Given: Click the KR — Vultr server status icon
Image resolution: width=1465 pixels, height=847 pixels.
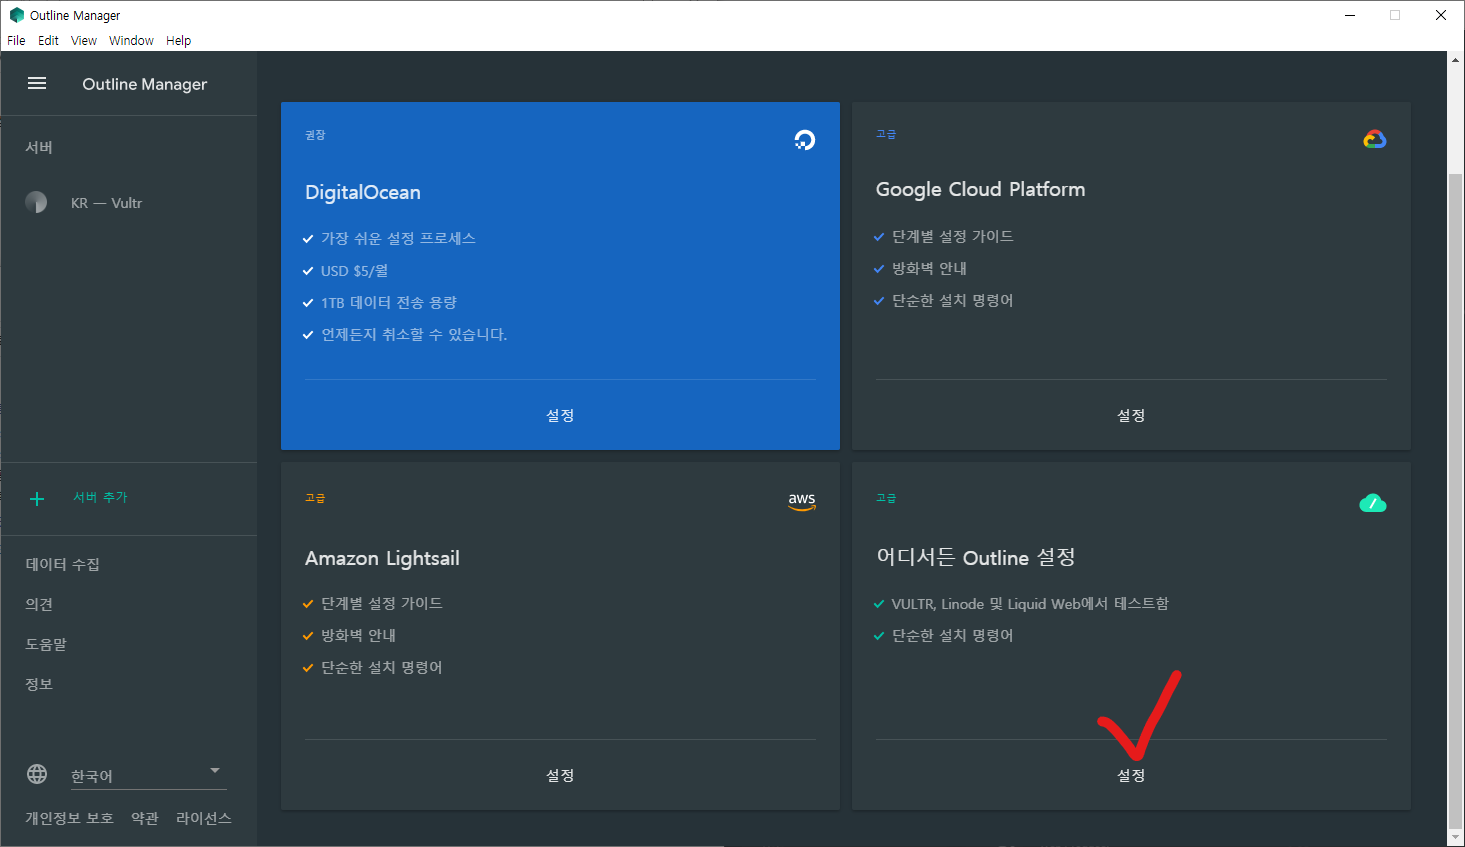Looking at the screenshot, I should click(36, 202).
